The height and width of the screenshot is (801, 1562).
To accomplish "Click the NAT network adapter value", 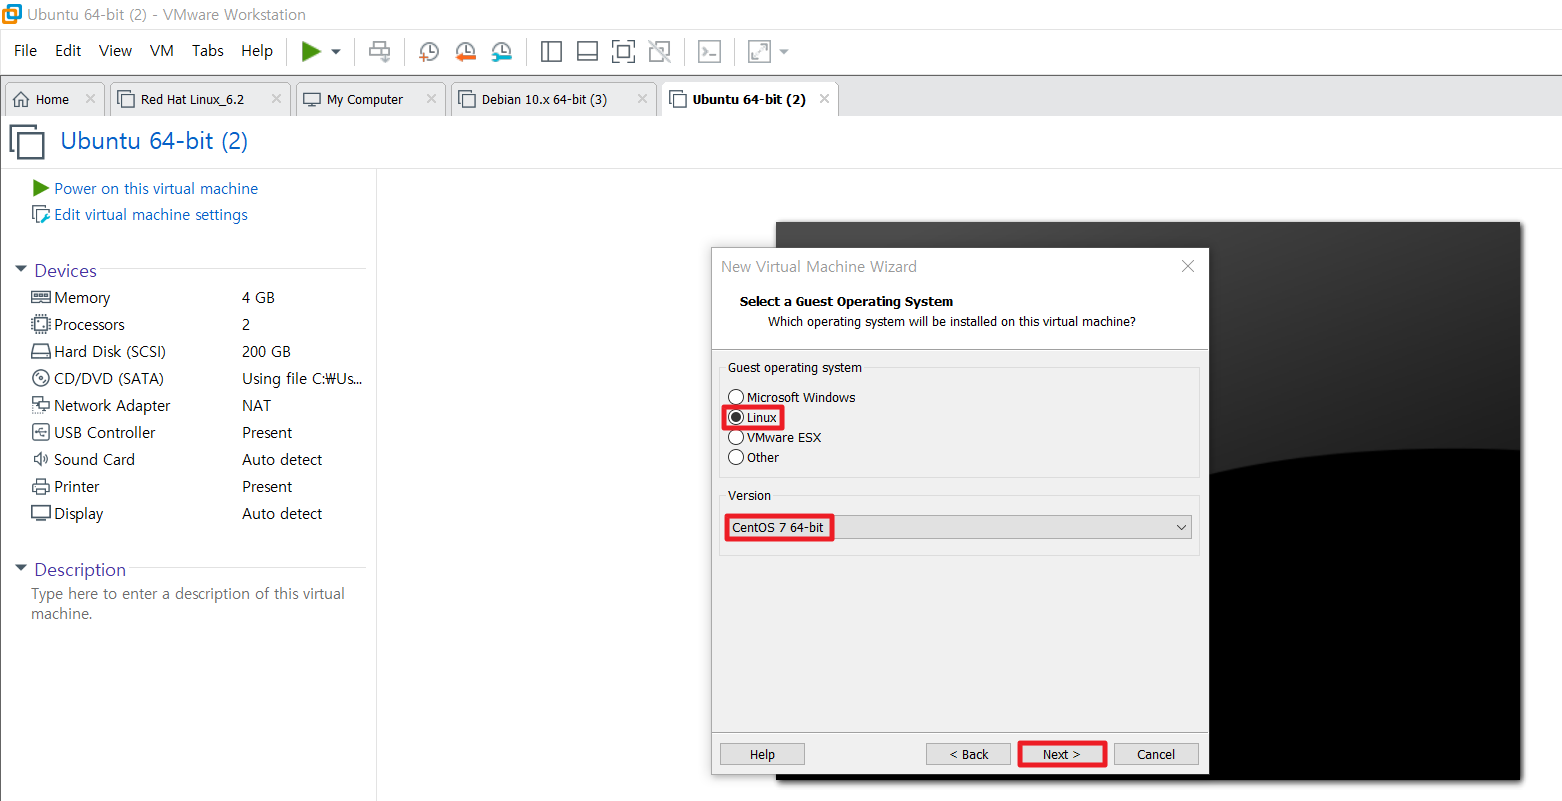I will point(256,405).
